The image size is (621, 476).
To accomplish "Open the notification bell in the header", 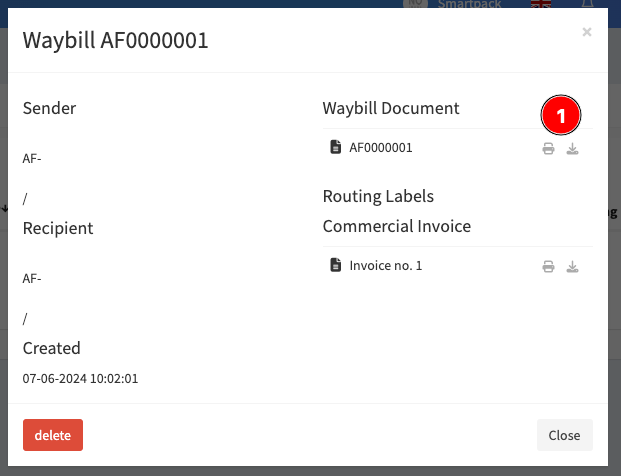I will 587,4.
